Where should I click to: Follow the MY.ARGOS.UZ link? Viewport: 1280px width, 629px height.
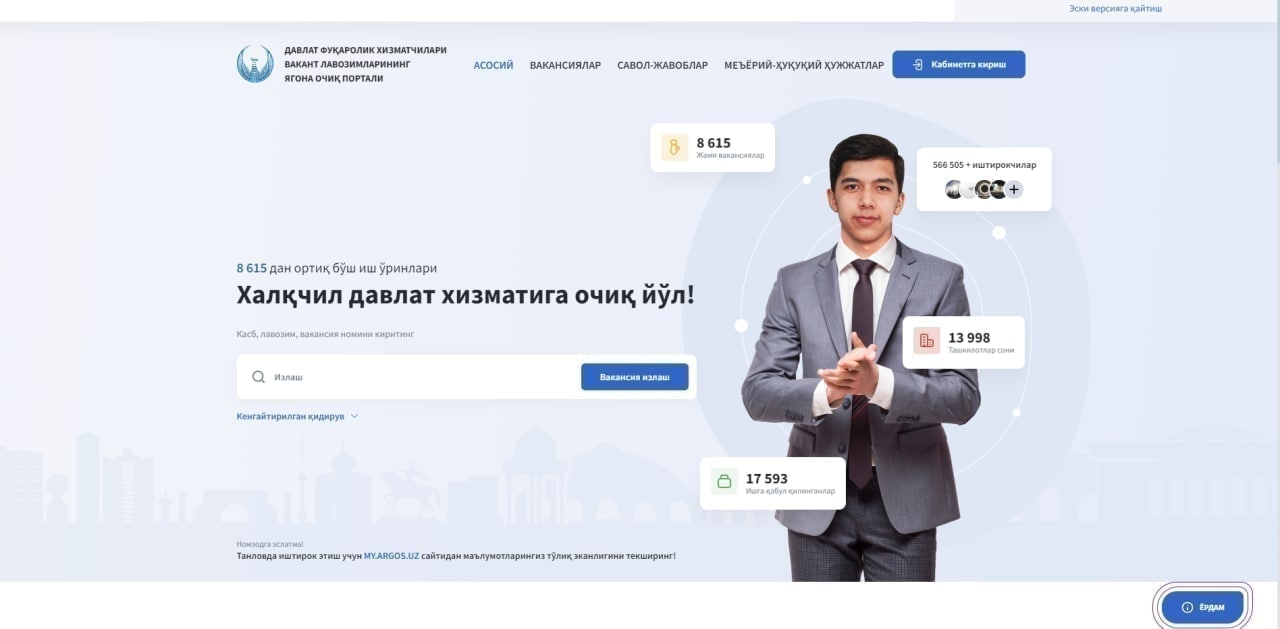tap(391, 555)
